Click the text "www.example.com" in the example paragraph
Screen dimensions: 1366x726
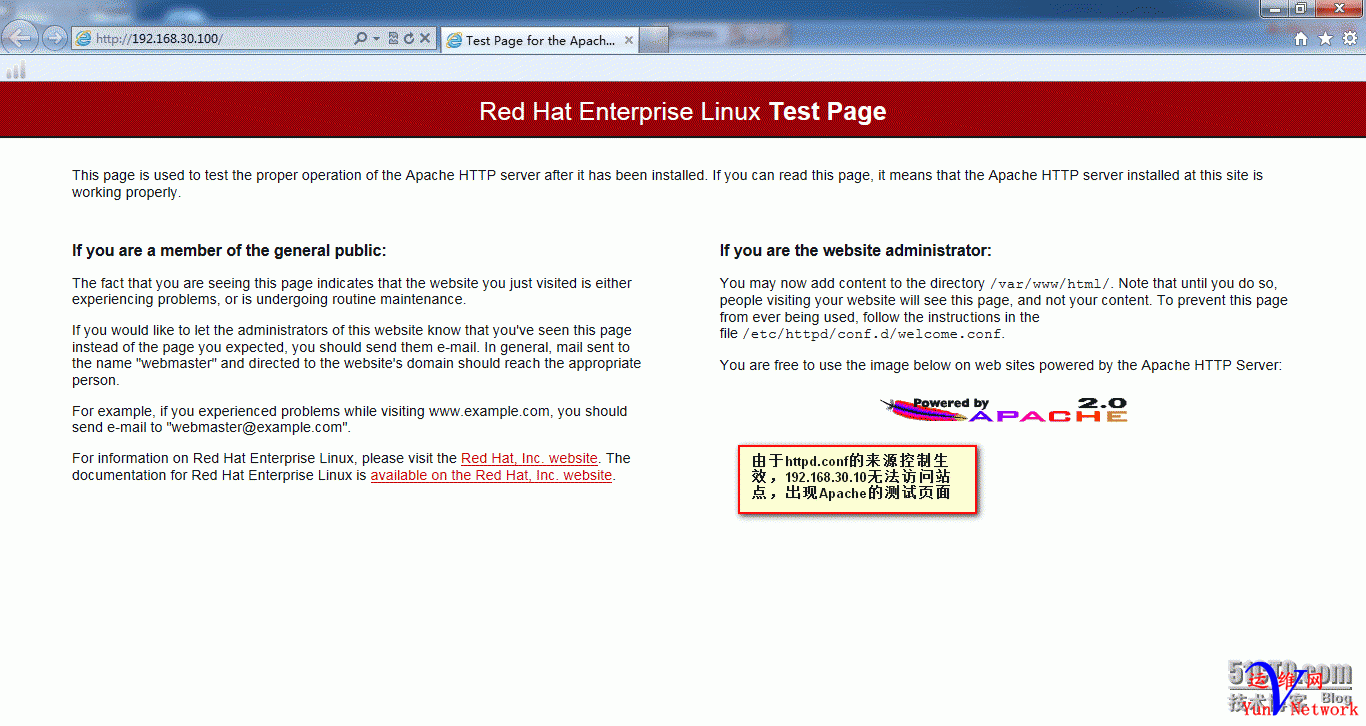coord(490,411)
